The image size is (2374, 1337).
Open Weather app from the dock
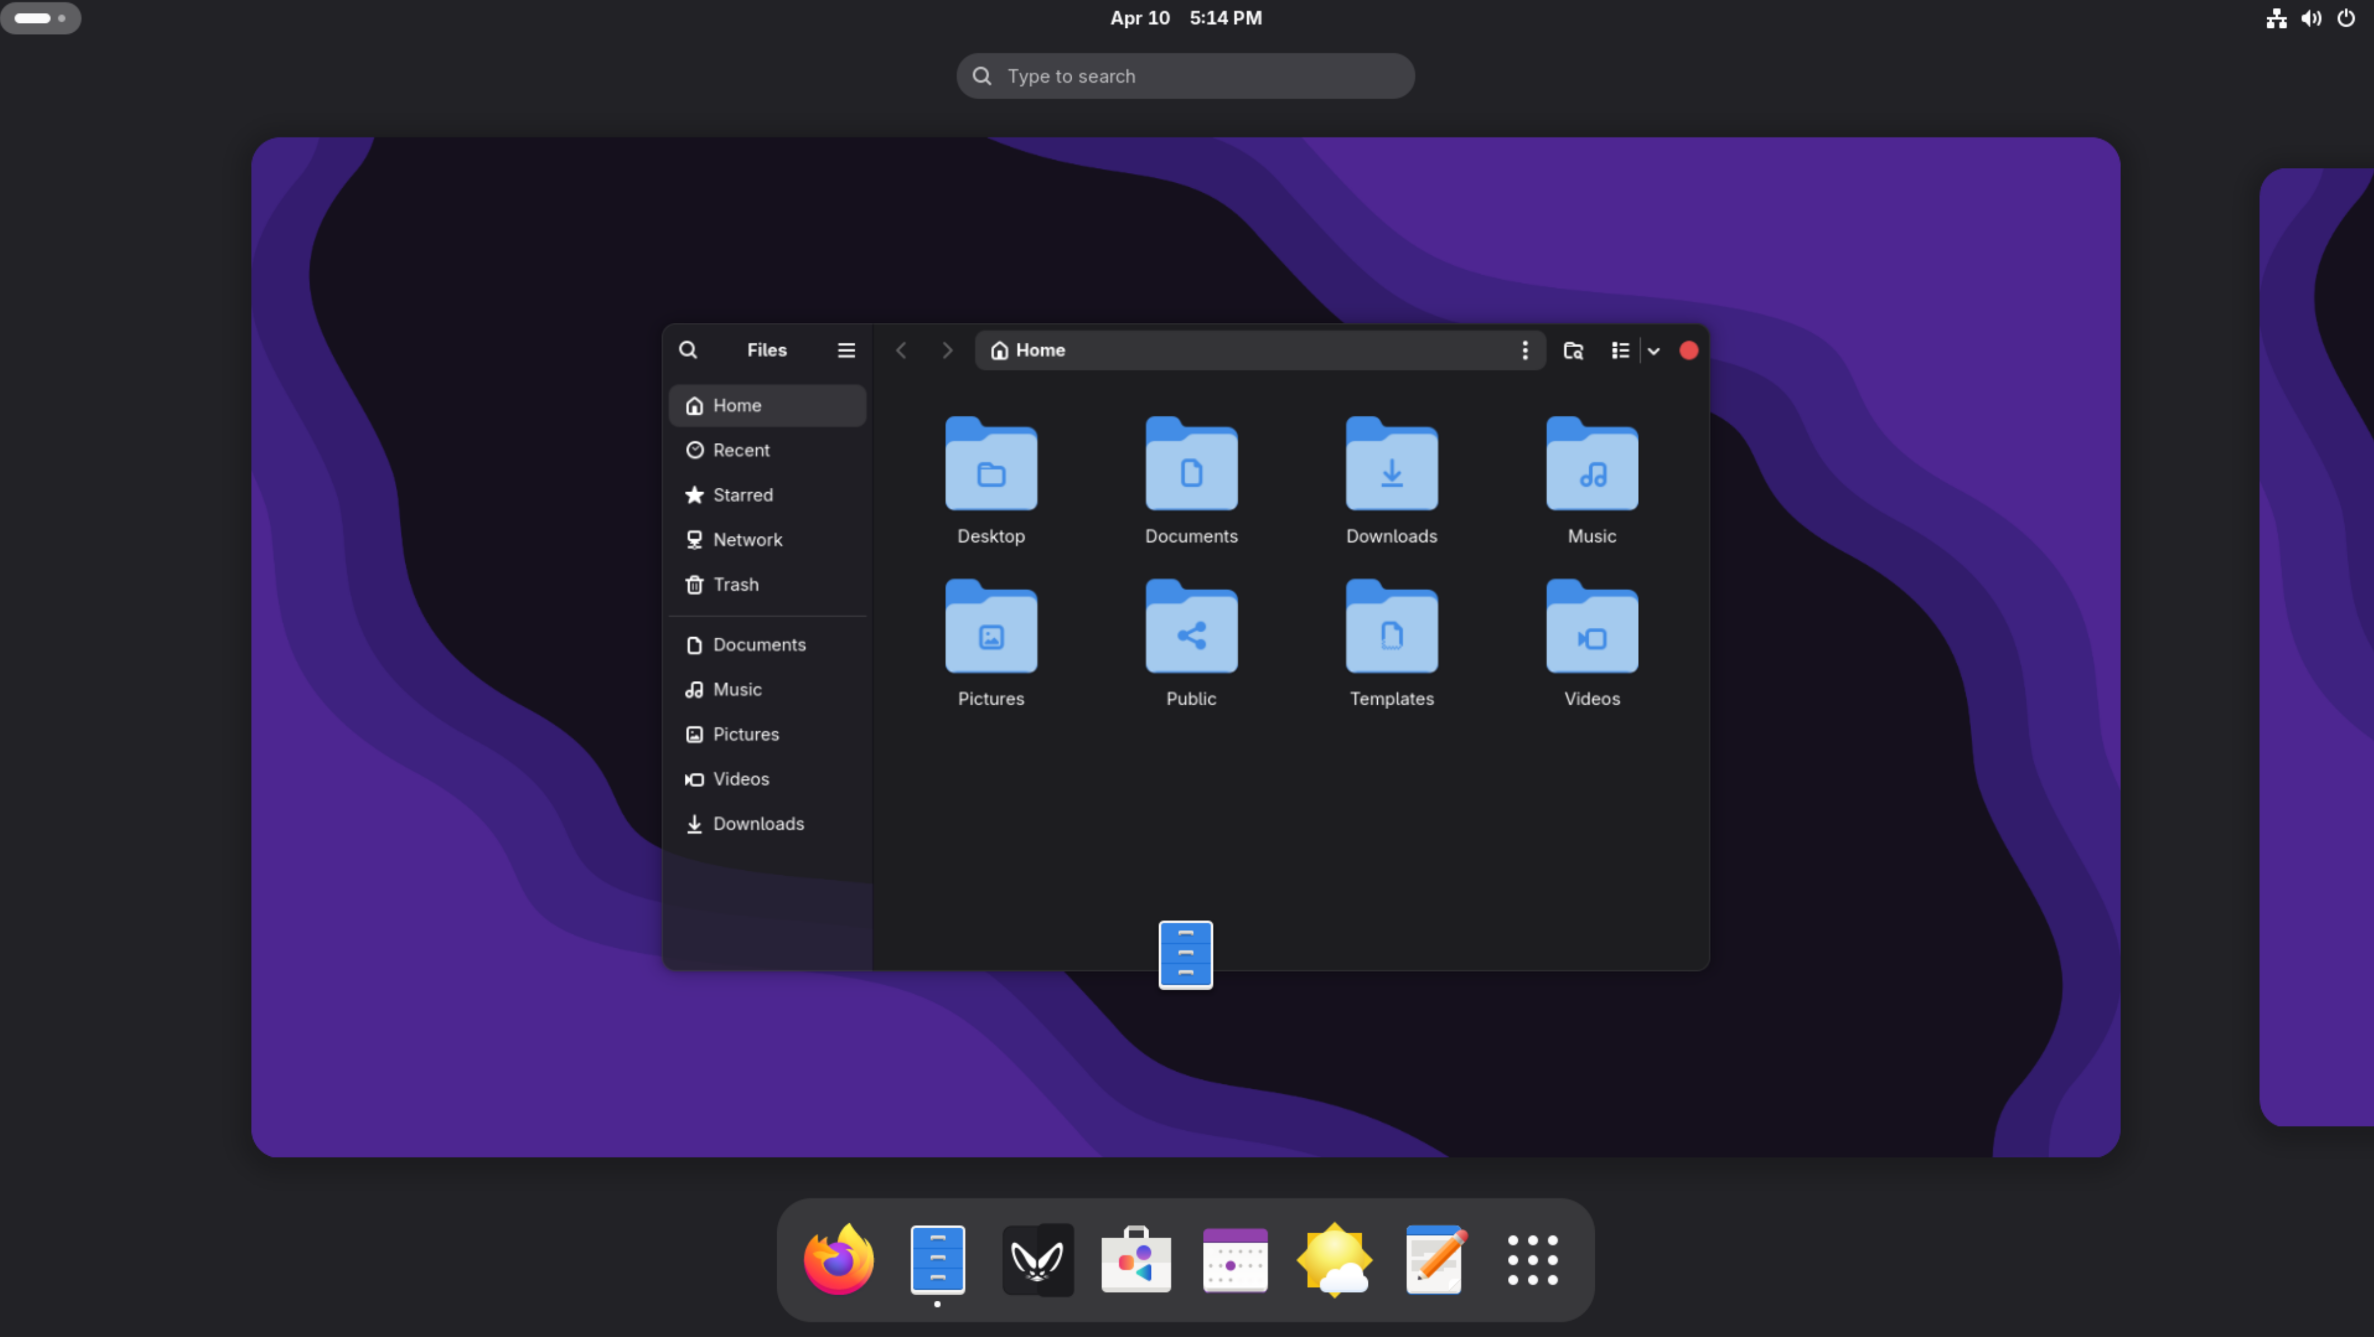(1334, 1259)
